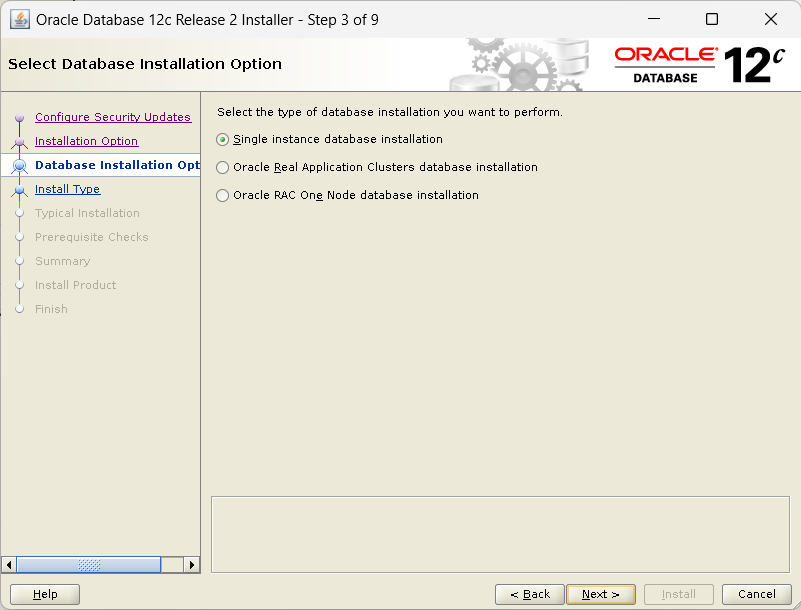Click the Prerequisite Checks step text
801x610 pixels.
[92, 237]
